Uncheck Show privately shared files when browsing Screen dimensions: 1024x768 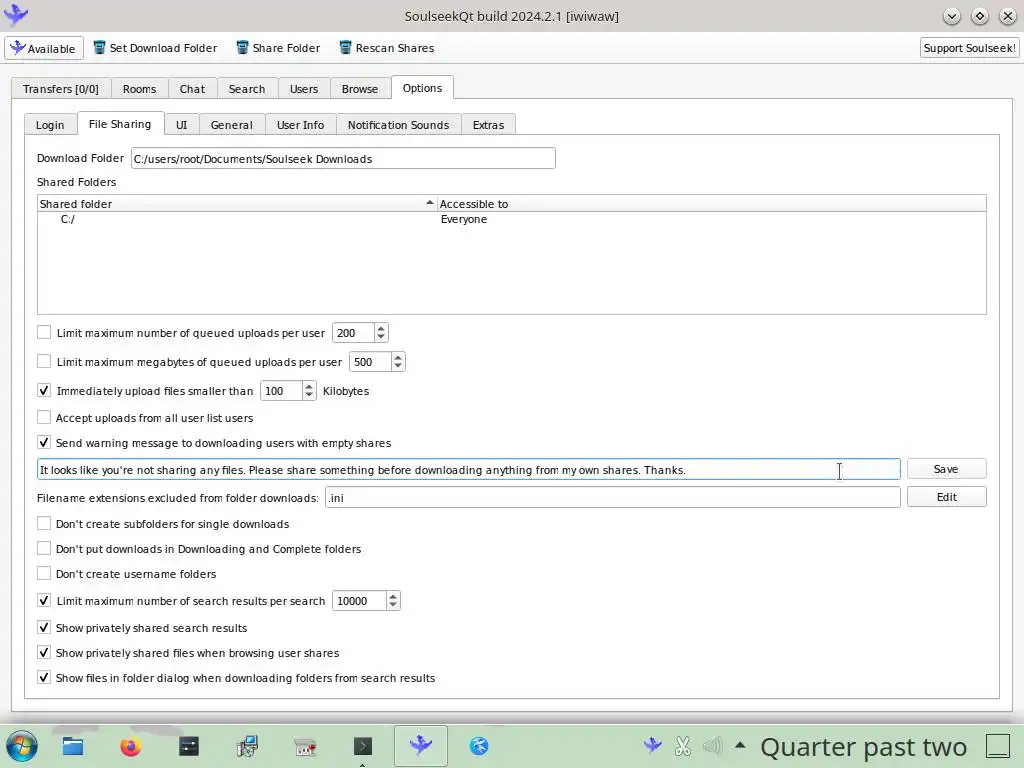pos(44,652)
